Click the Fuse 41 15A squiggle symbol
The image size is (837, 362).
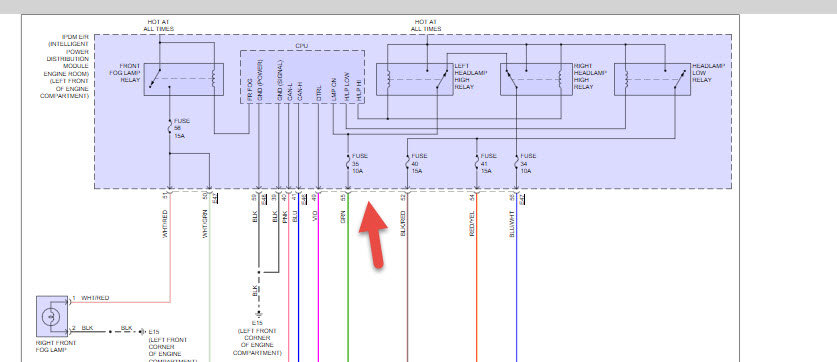click(477, 163)
